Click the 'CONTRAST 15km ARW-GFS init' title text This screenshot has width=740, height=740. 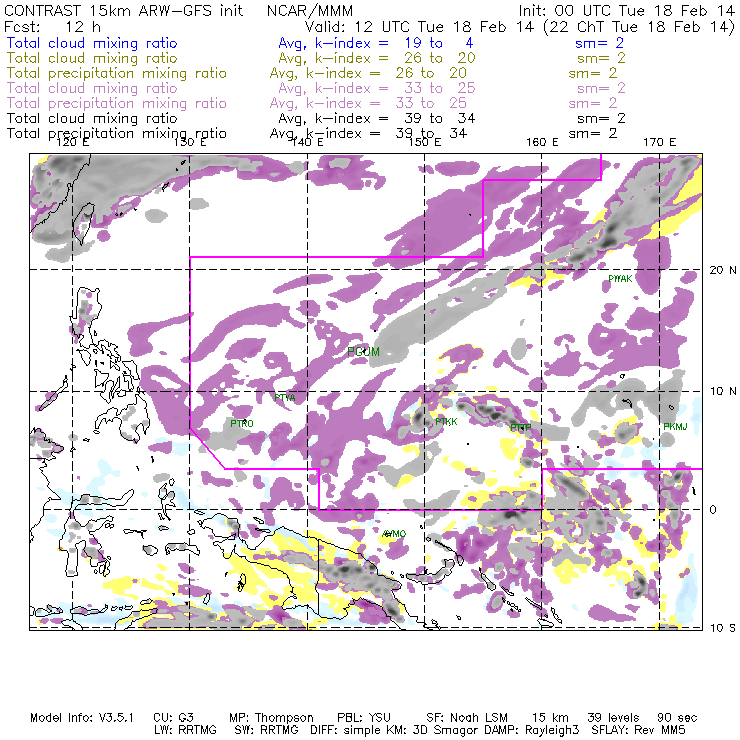click(x=124, y=10)
